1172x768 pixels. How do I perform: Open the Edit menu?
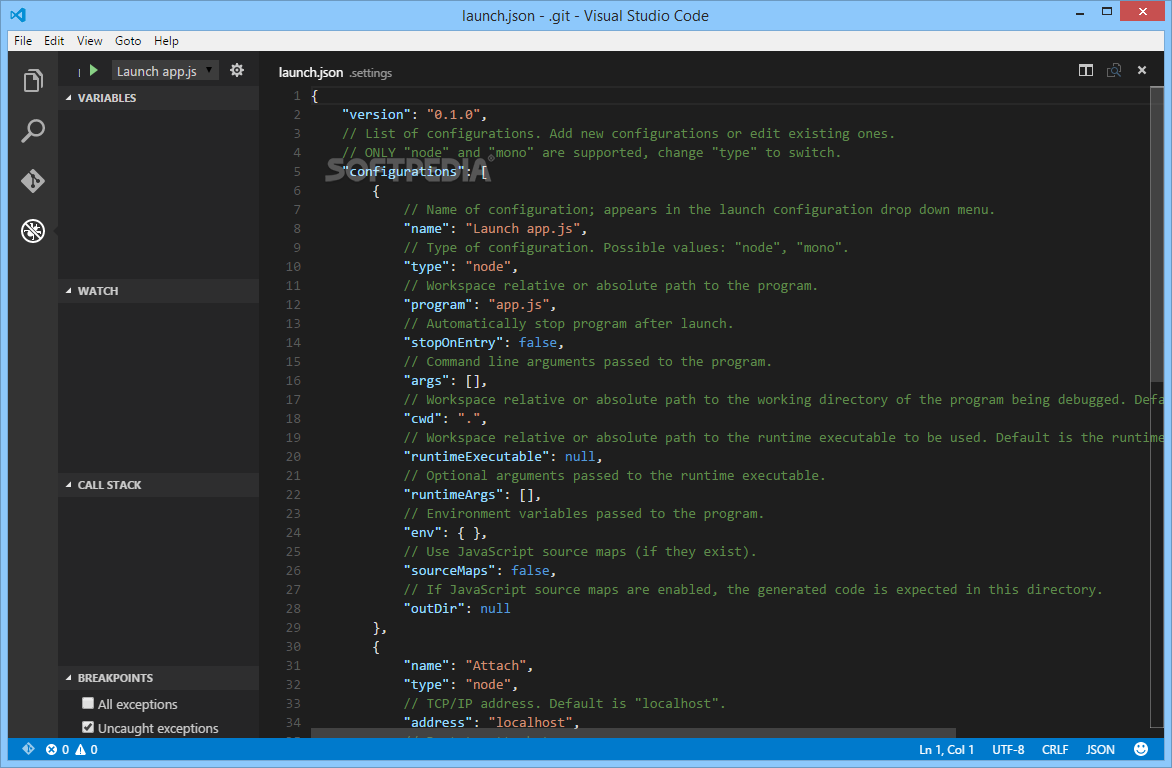pos(54,40)
